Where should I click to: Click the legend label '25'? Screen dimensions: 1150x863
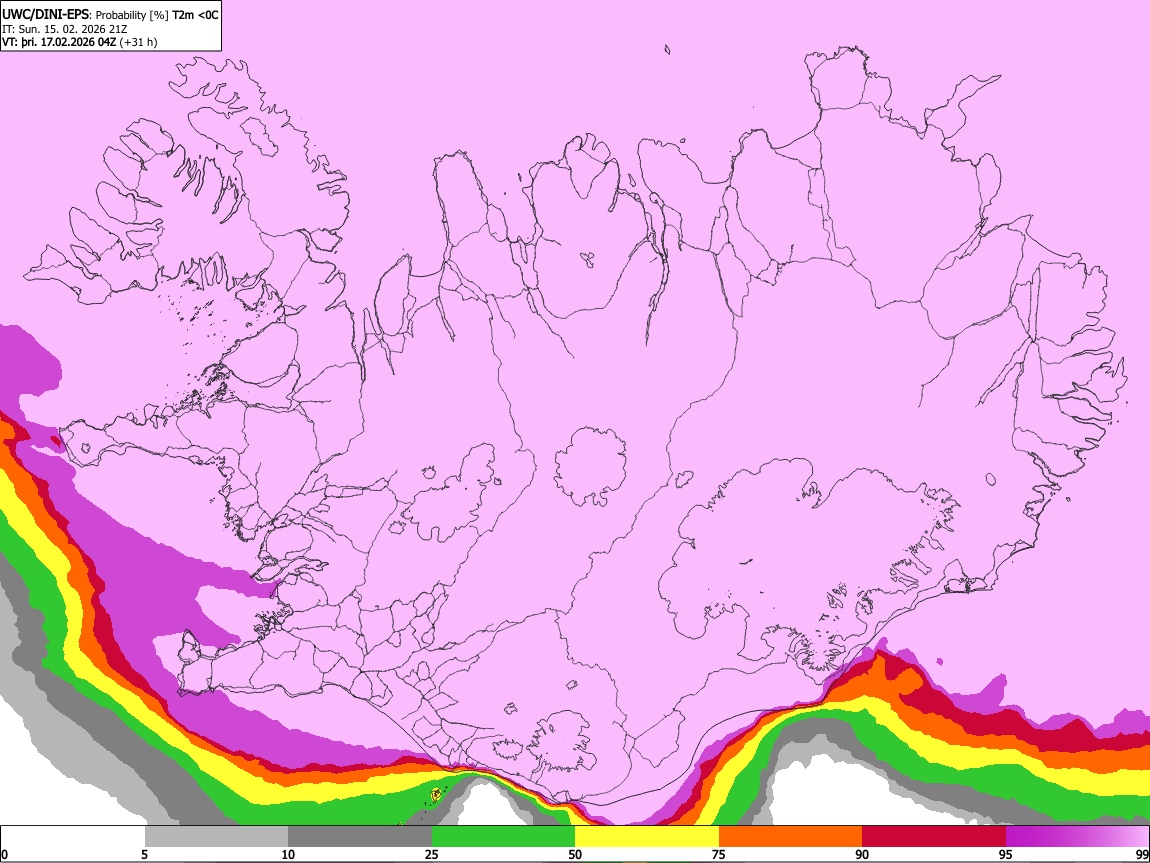point(432,855)
